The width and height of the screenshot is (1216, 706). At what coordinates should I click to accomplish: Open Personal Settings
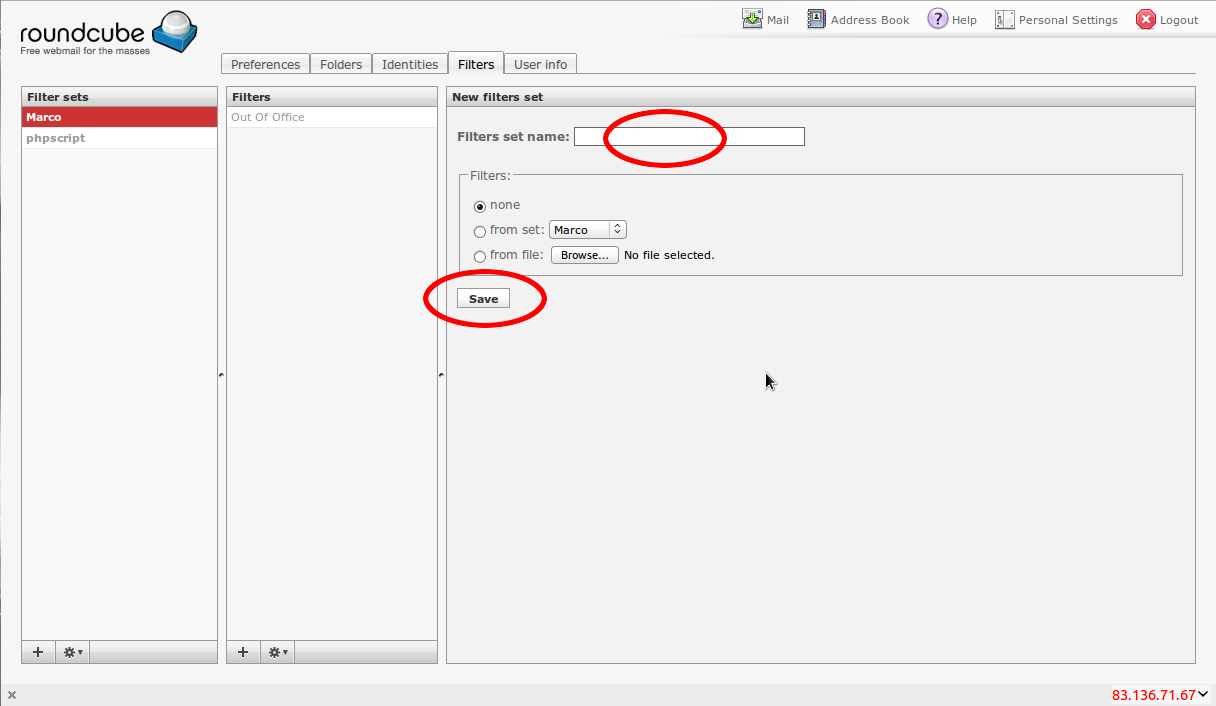pos(1056,19)
